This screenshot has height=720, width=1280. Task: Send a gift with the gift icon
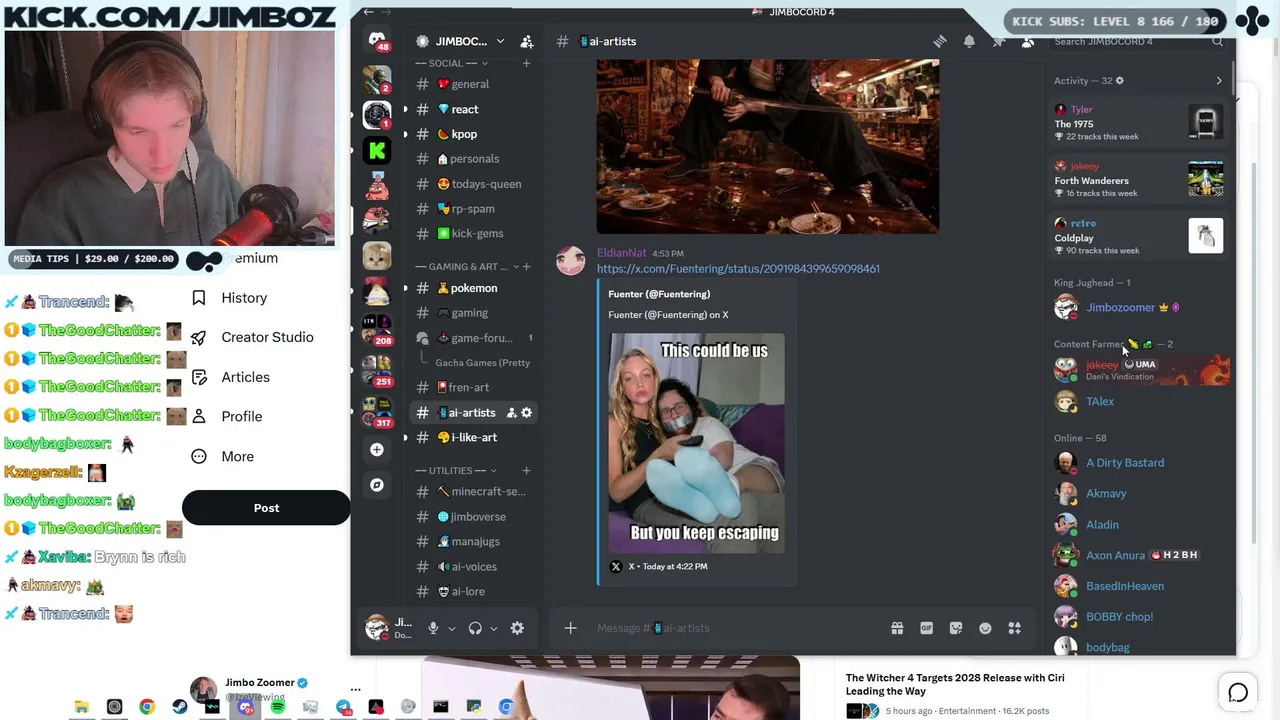click(x=897, y=628)
